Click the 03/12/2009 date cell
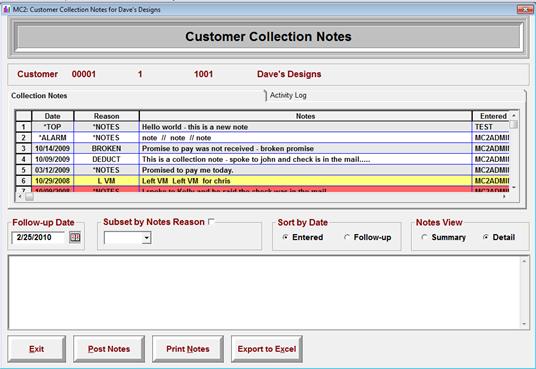 pos(53,170)
